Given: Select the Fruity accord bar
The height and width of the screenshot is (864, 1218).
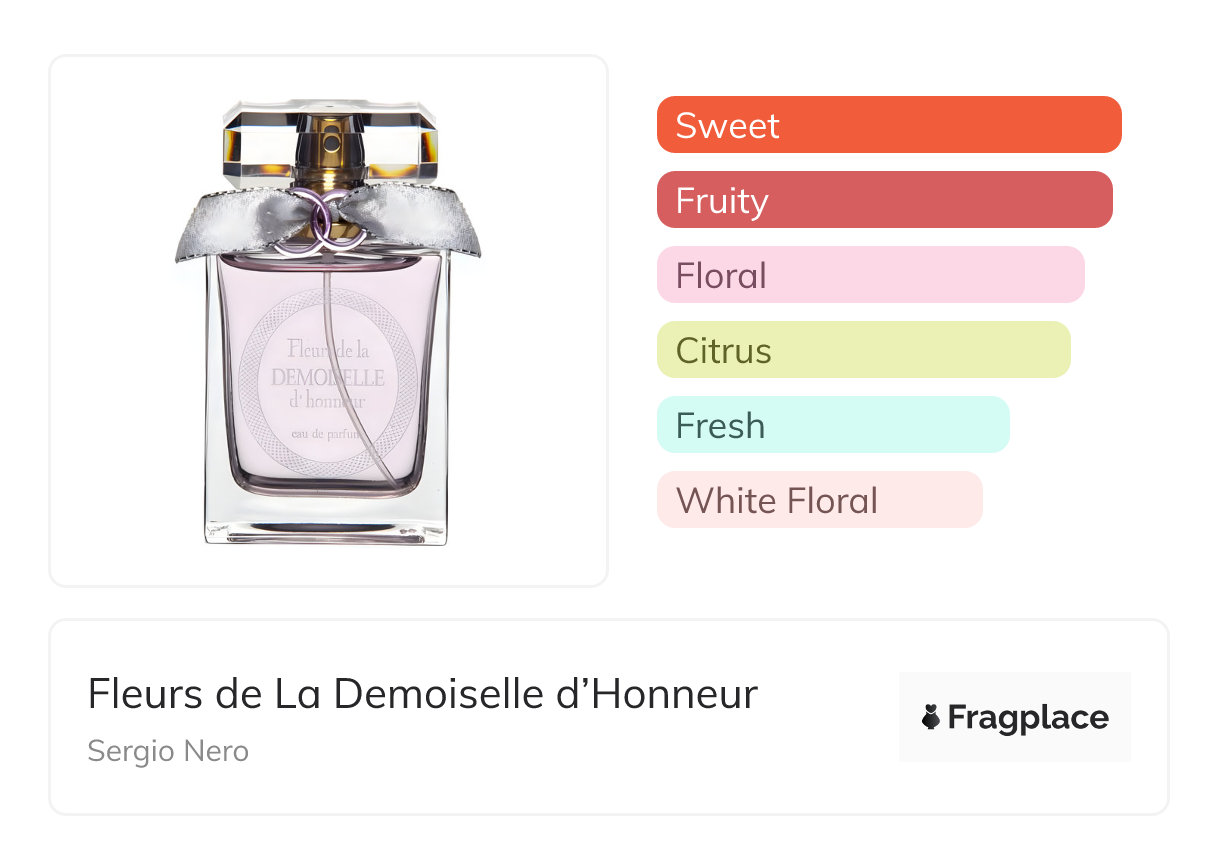Looking at the screenshot, I should pos(884,200).
